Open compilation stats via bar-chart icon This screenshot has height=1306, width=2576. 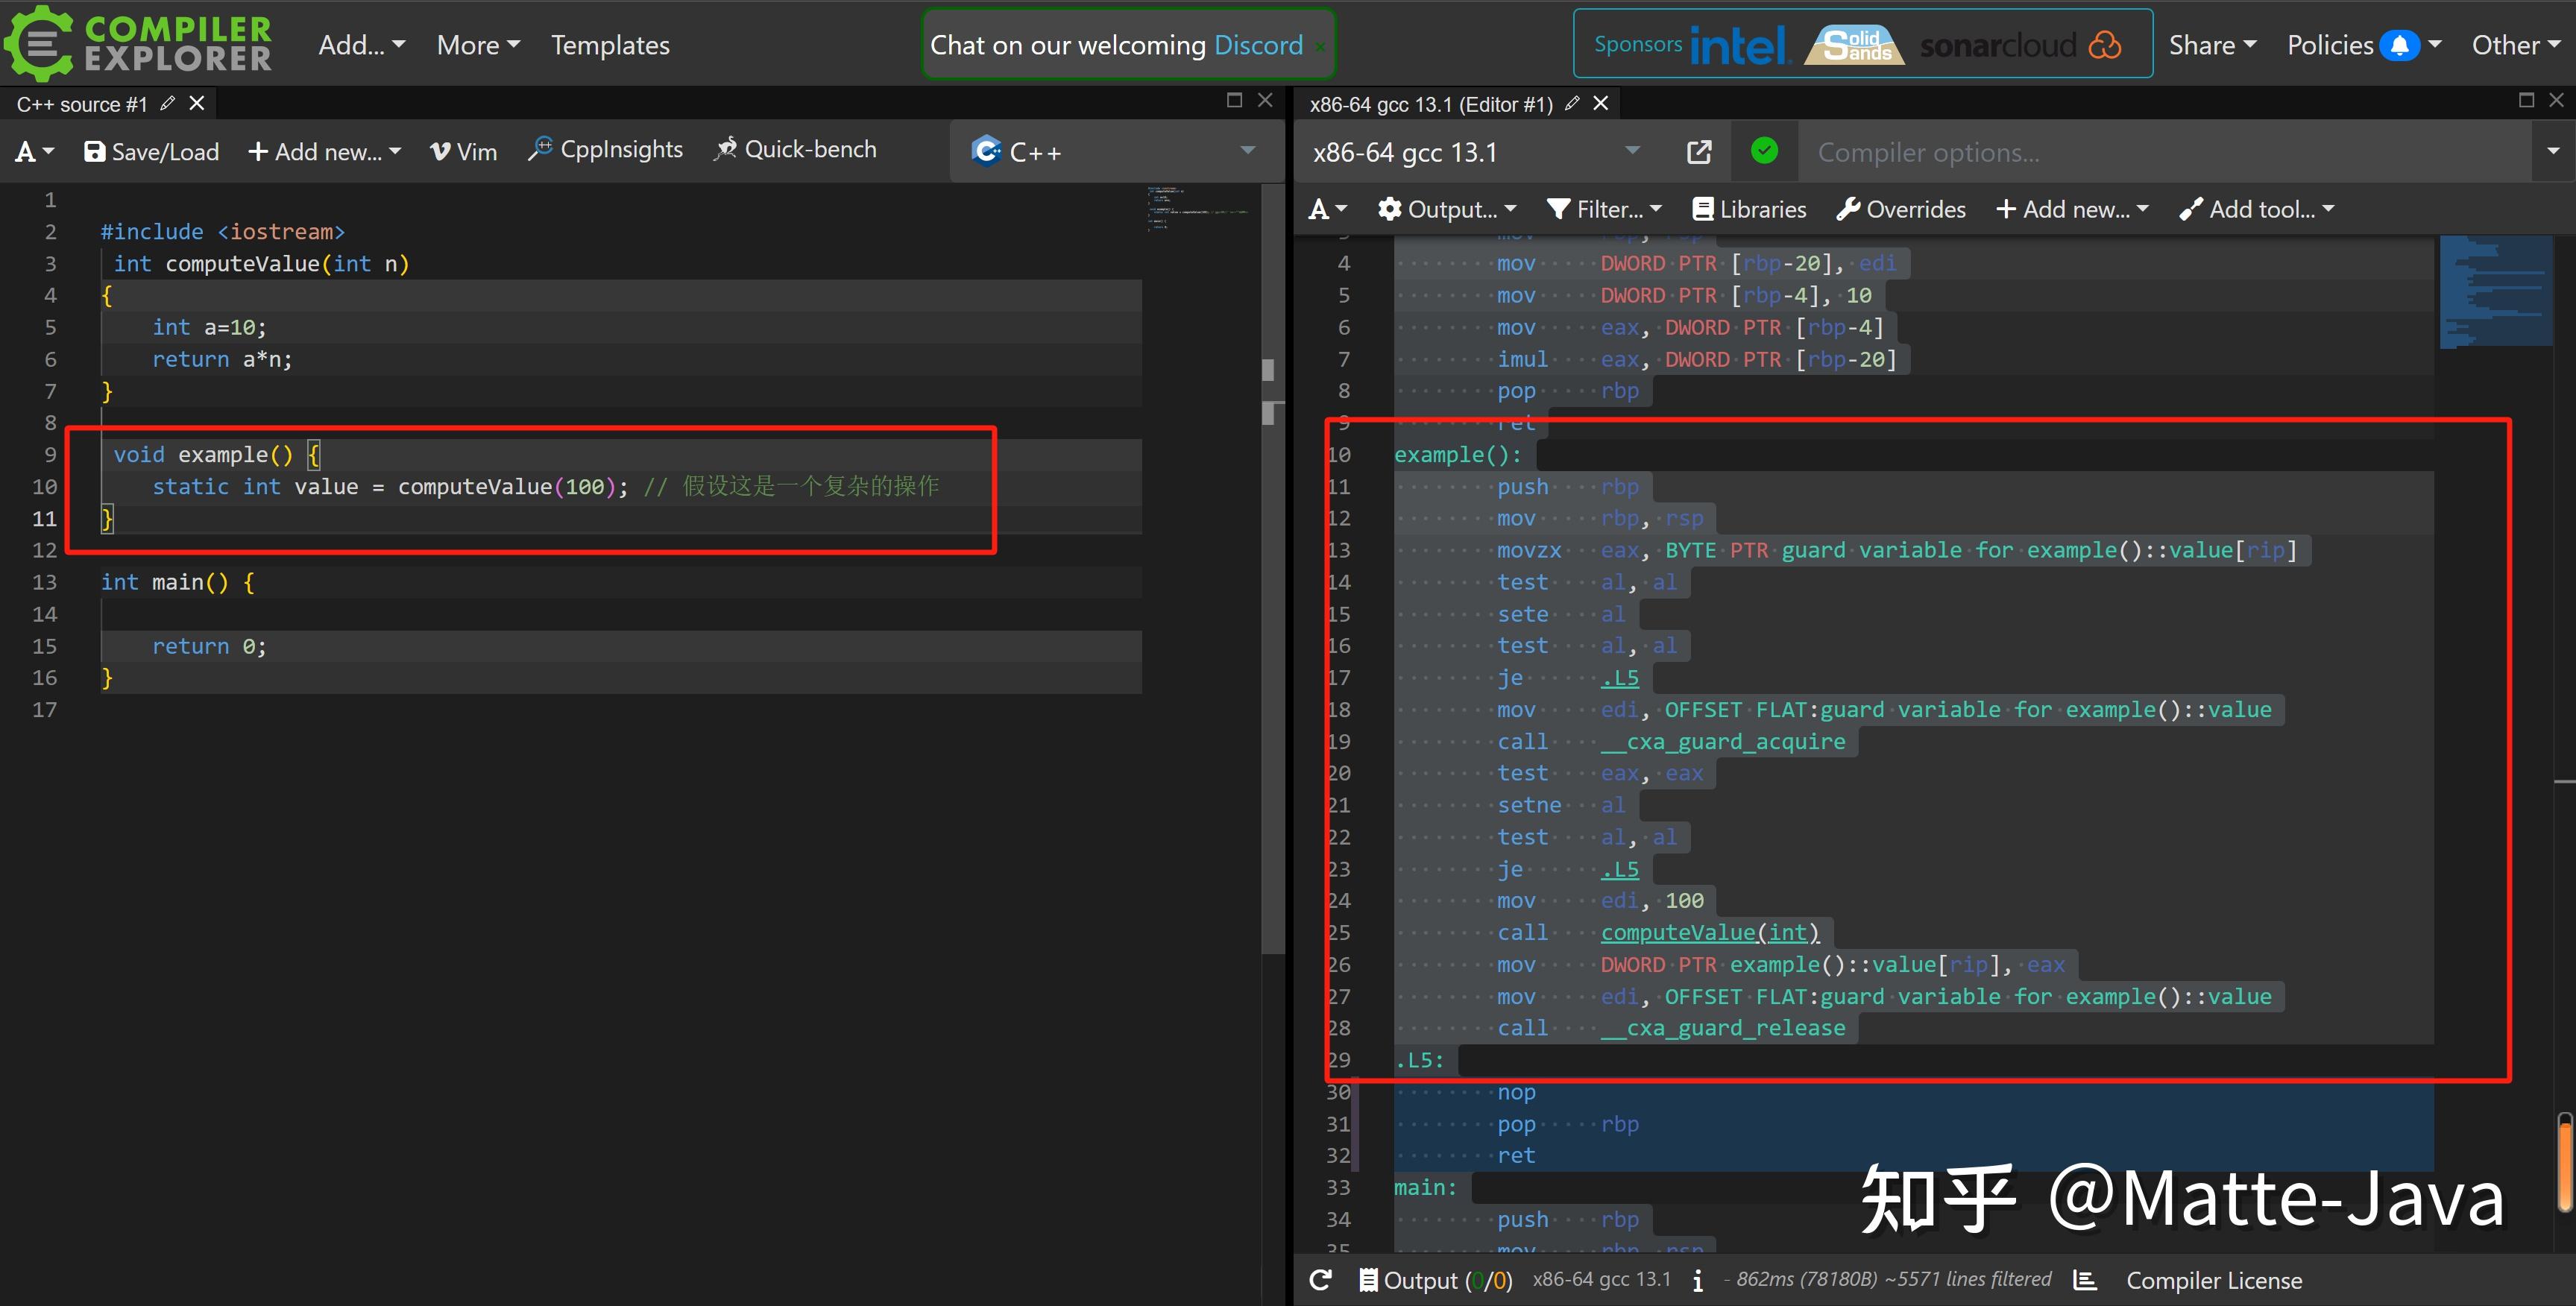(2085, 1280)
